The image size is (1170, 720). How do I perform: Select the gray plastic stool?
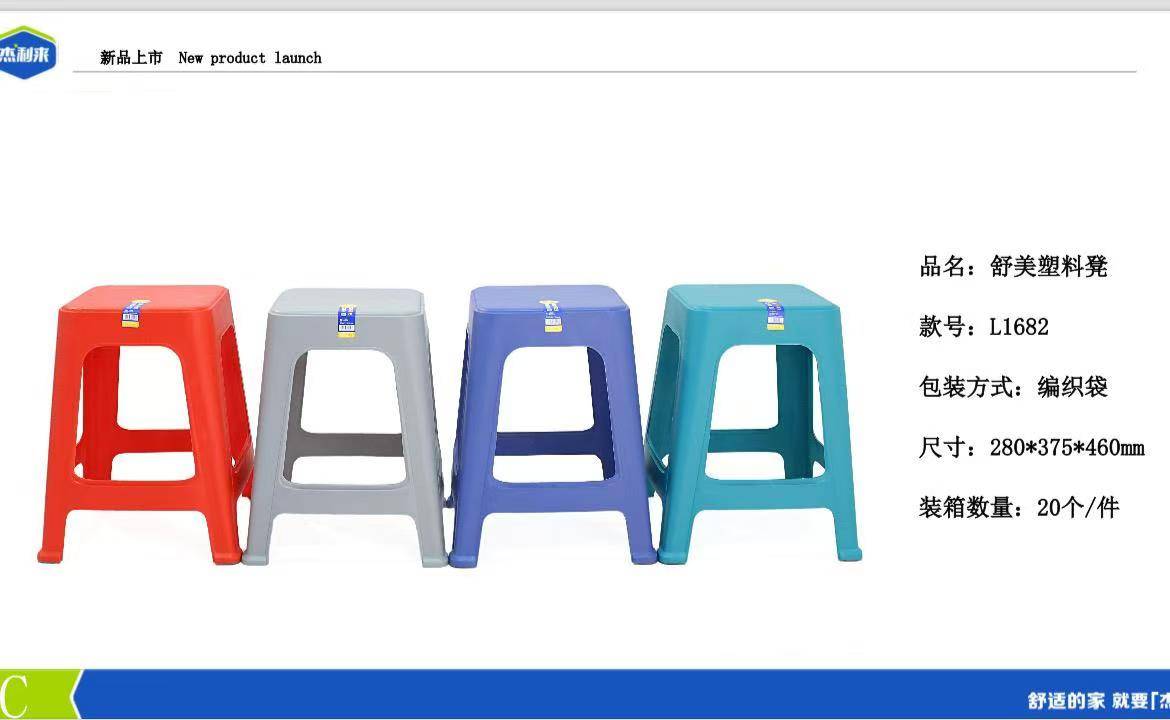[345, 427]
